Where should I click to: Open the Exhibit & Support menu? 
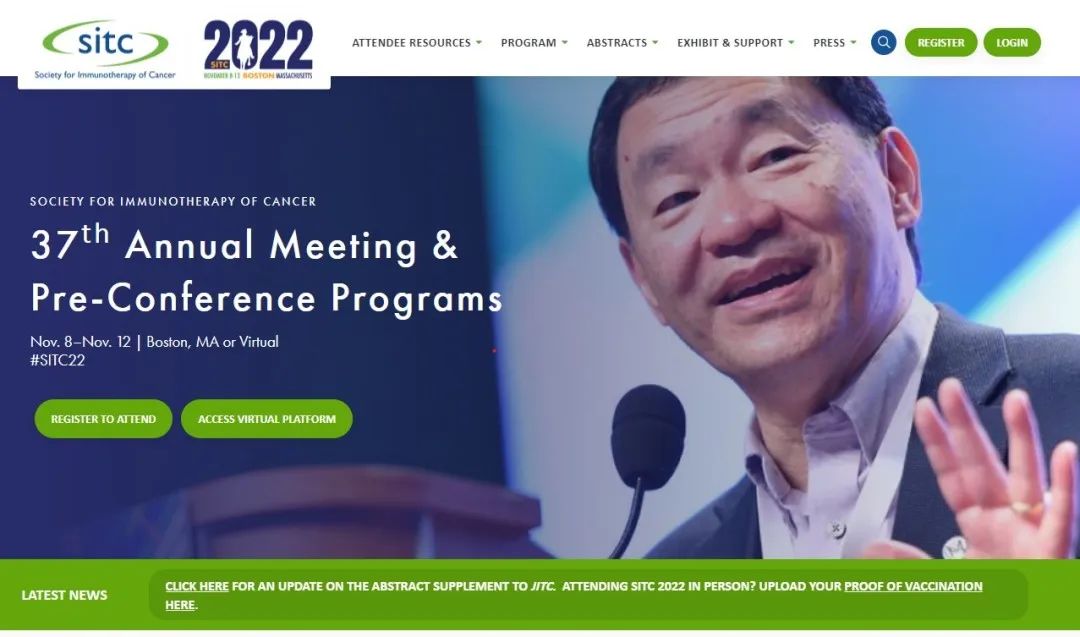pos(729,43)
